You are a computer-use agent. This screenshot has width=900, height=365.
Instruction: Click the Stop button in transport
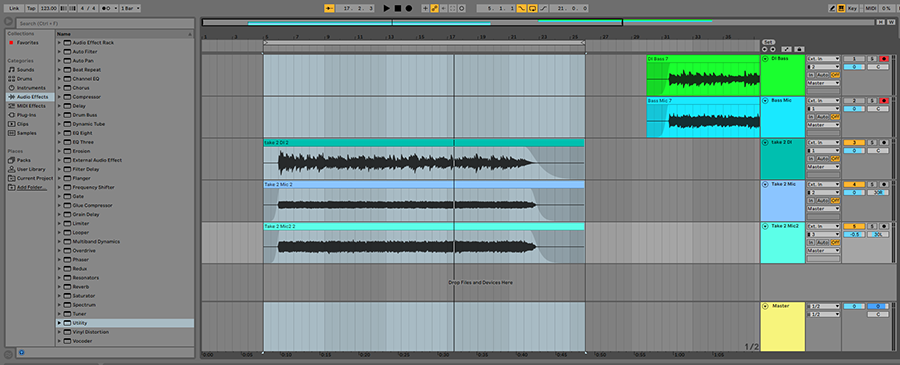[398, 8]
